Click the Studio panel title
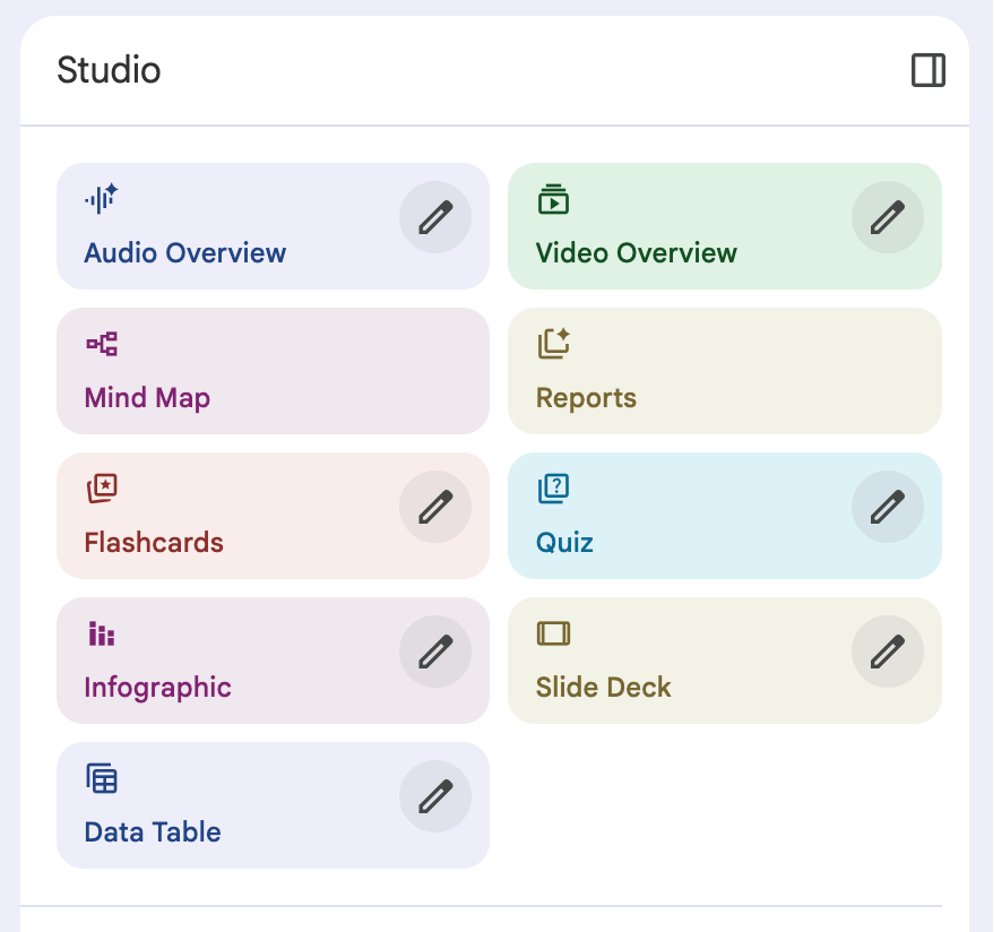994x932 pixels. pos(109,71)
